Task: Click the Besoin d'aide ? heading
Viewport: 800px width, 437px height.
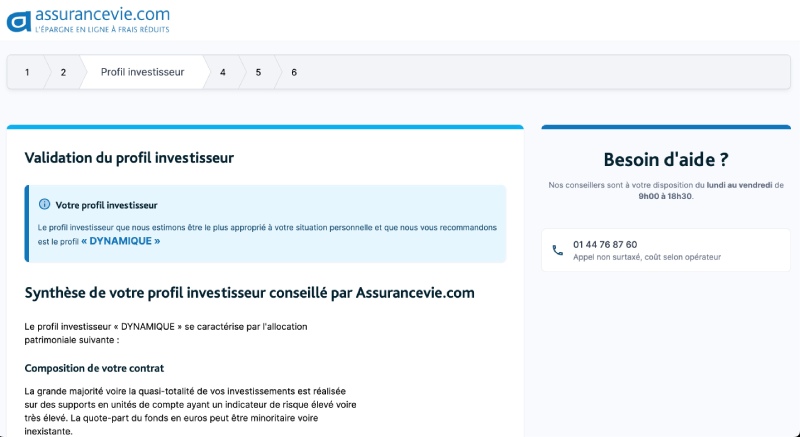Action: tap(666, 160)
